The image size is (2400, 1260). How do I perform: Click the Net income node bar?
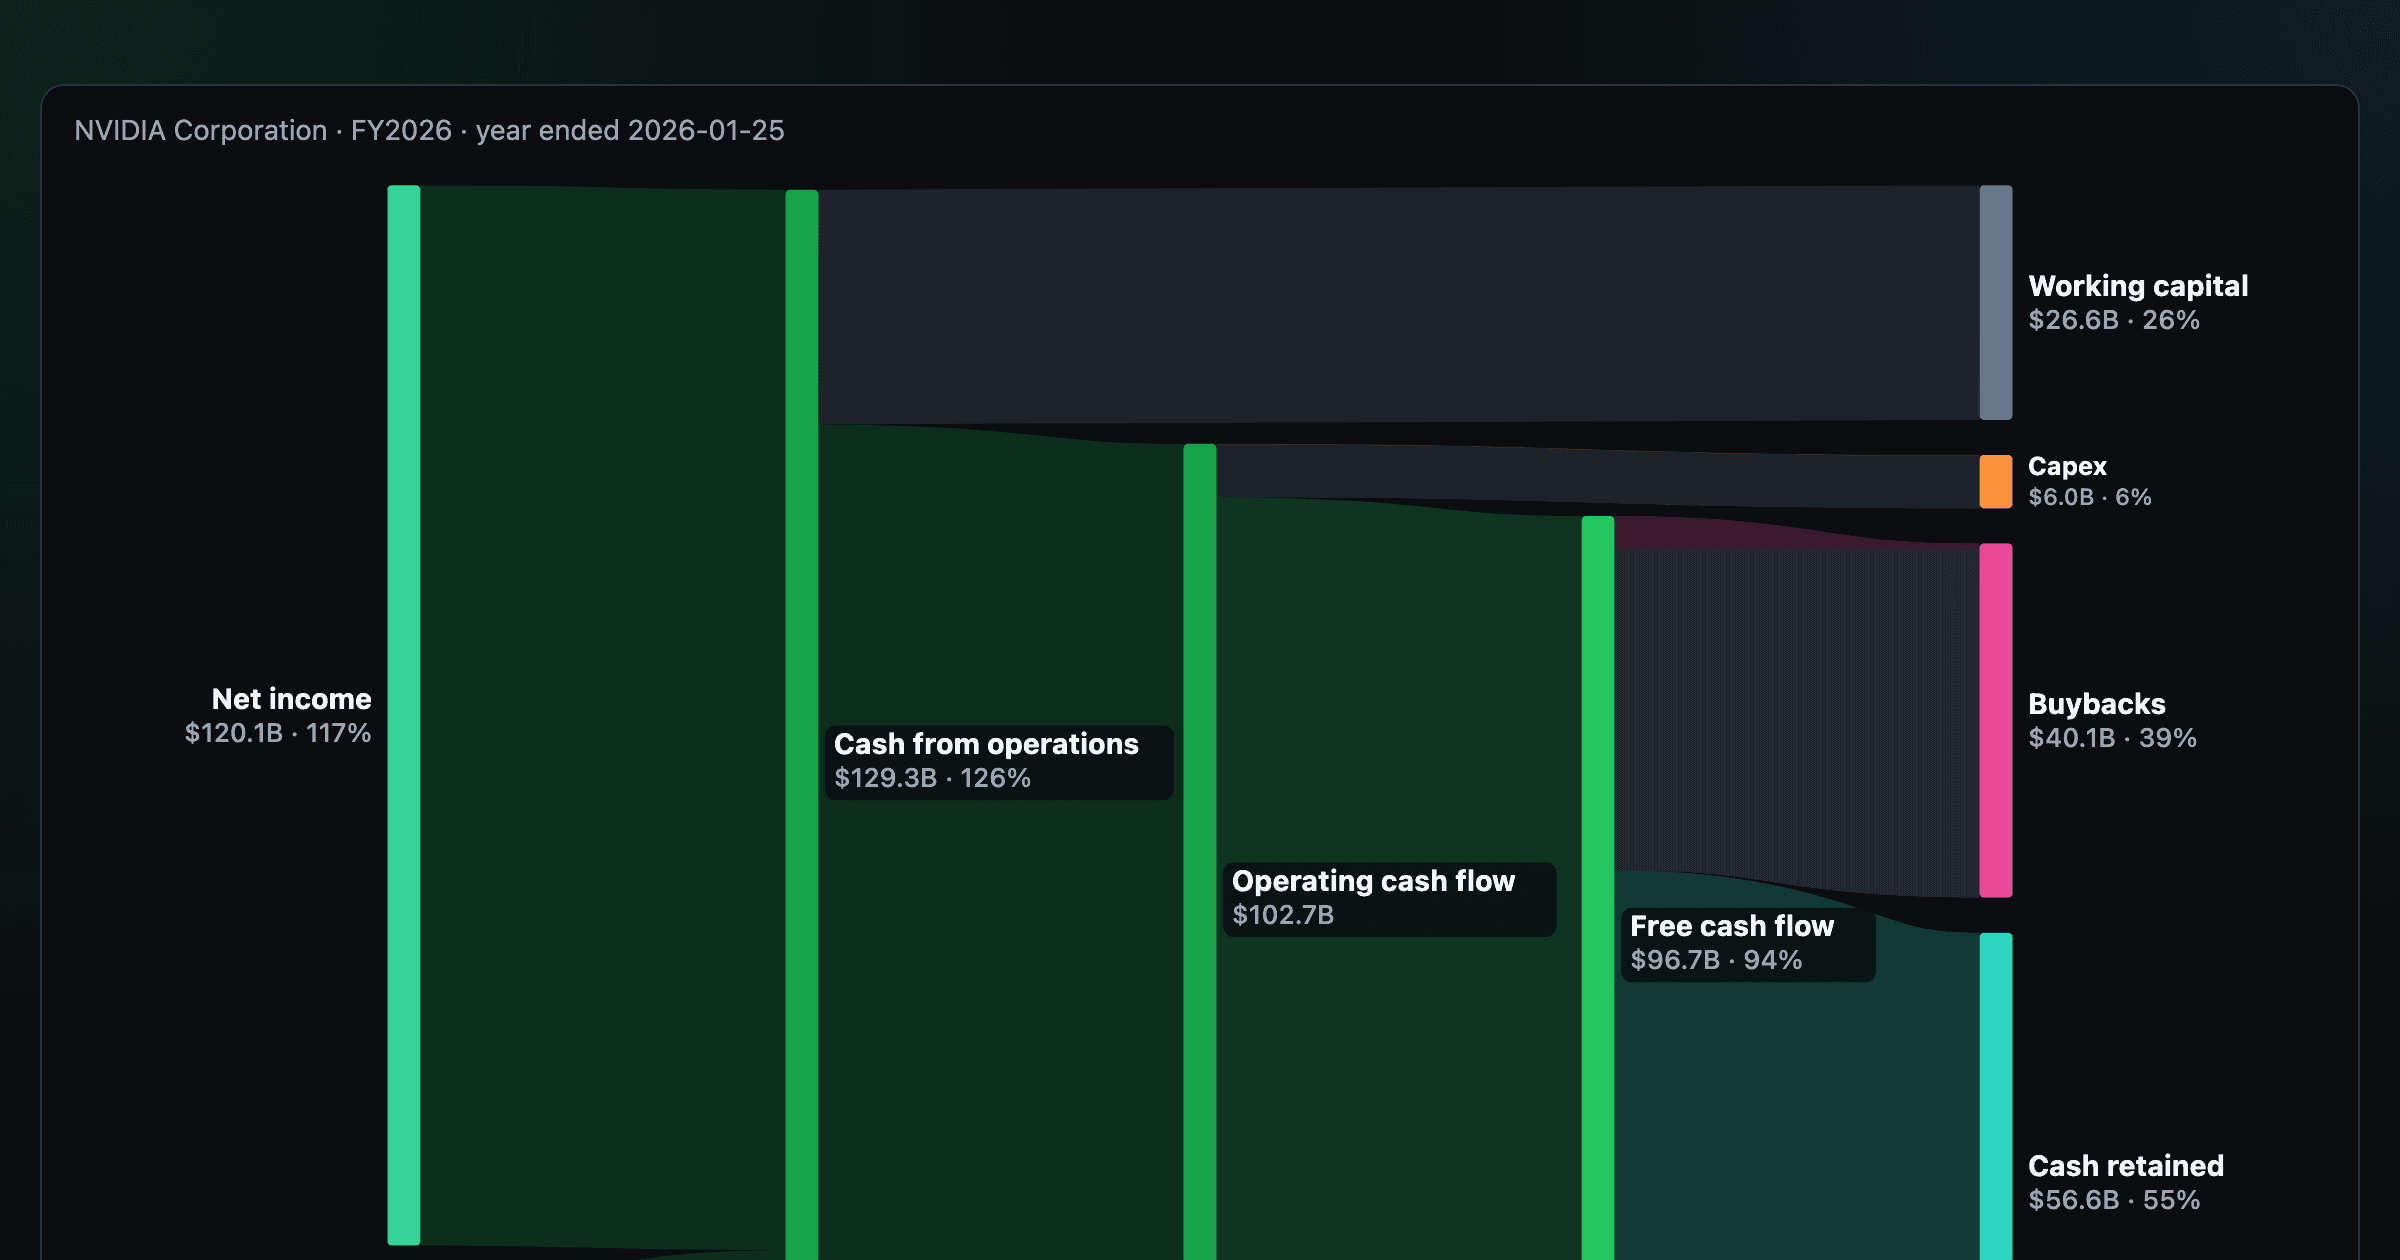404,715
